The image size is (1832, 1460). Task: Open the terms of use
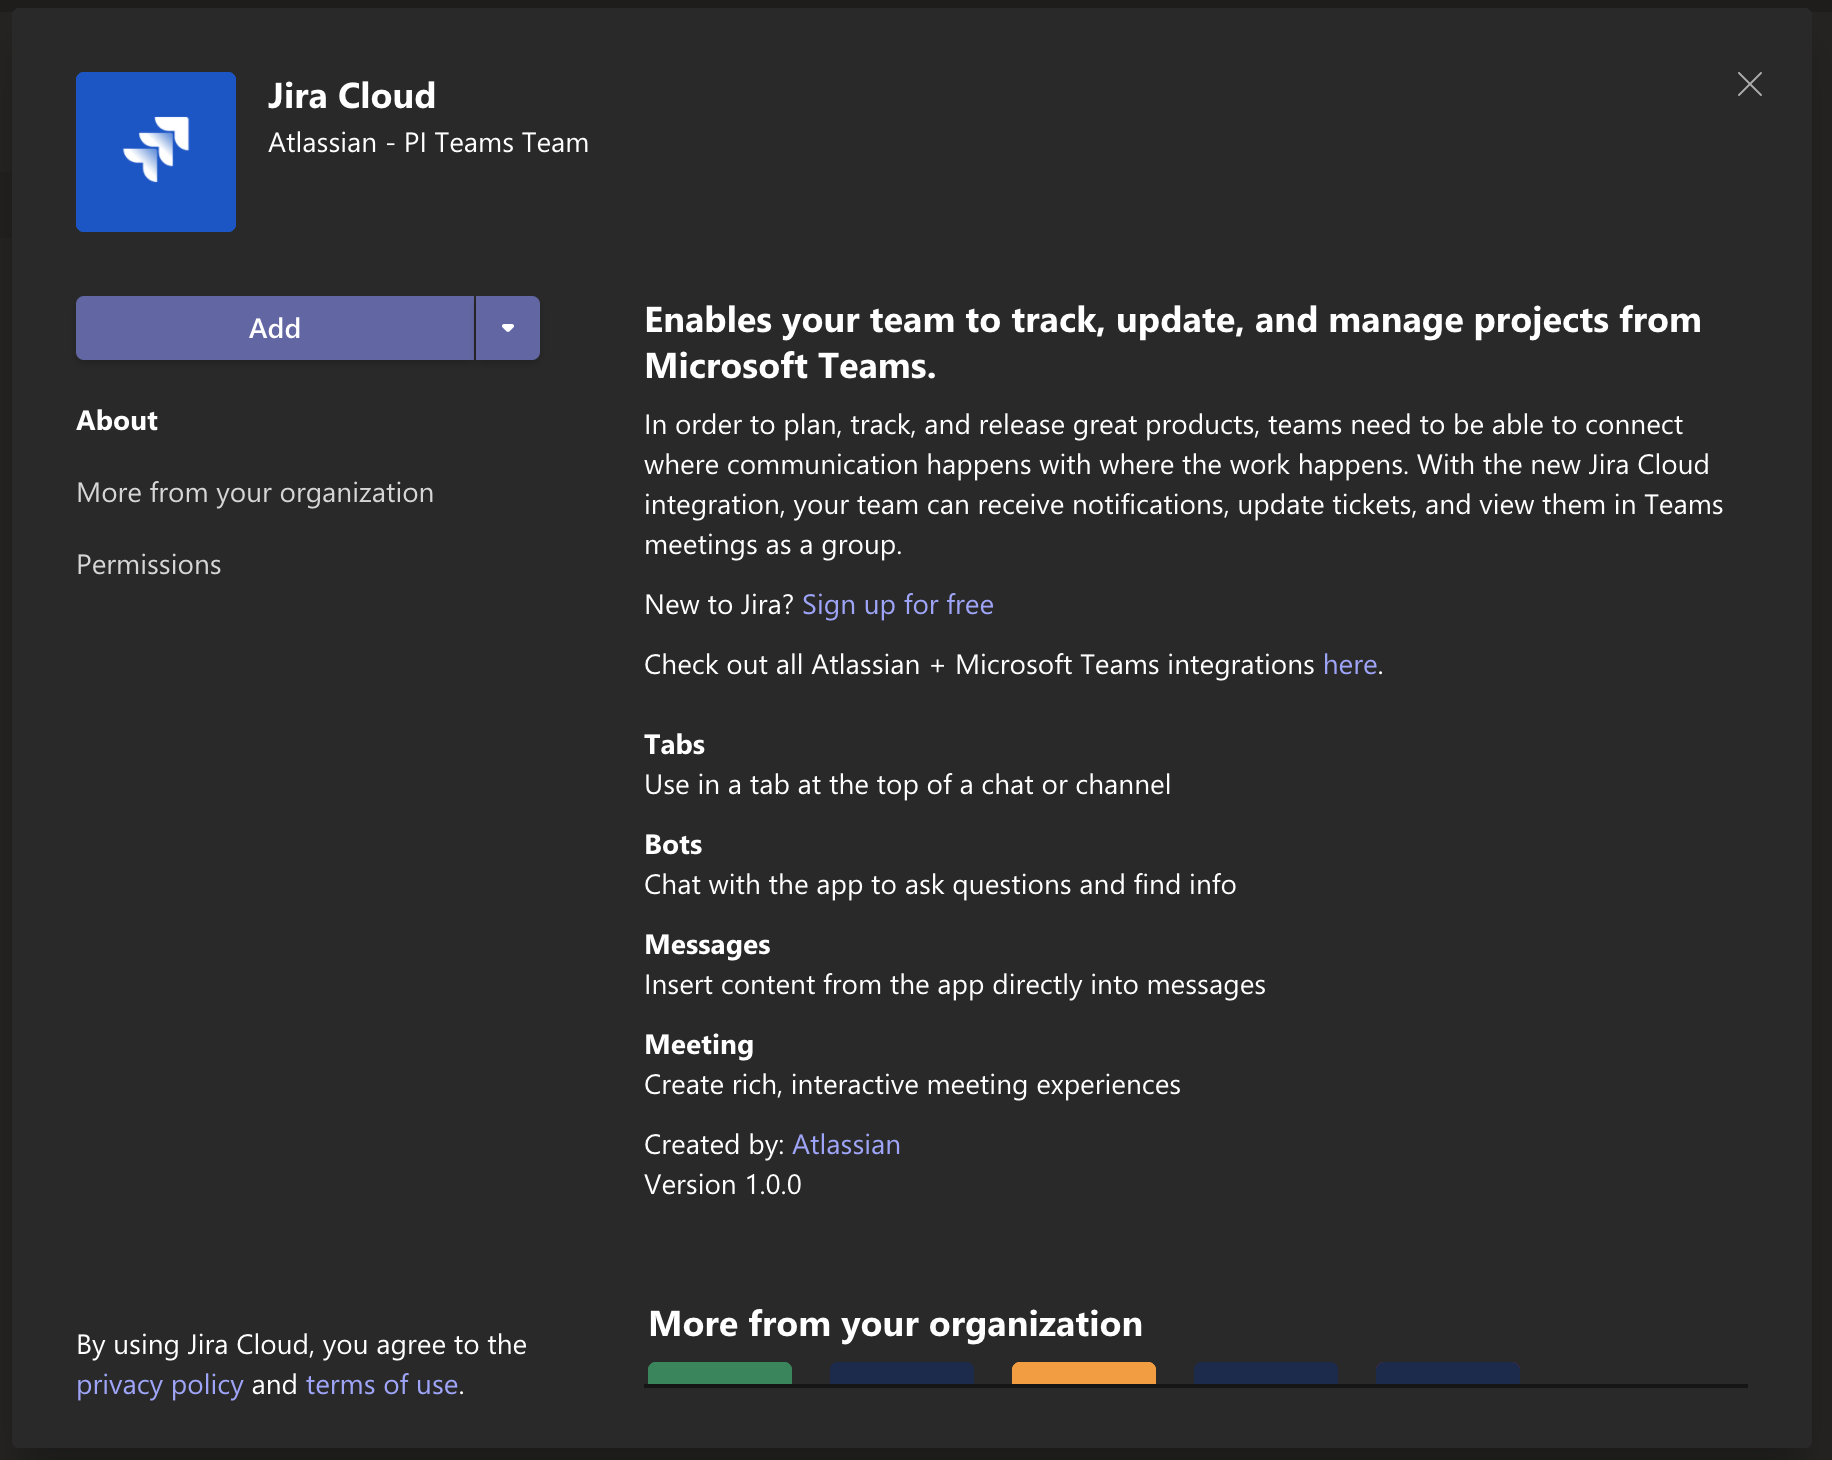coord(382,1384)
